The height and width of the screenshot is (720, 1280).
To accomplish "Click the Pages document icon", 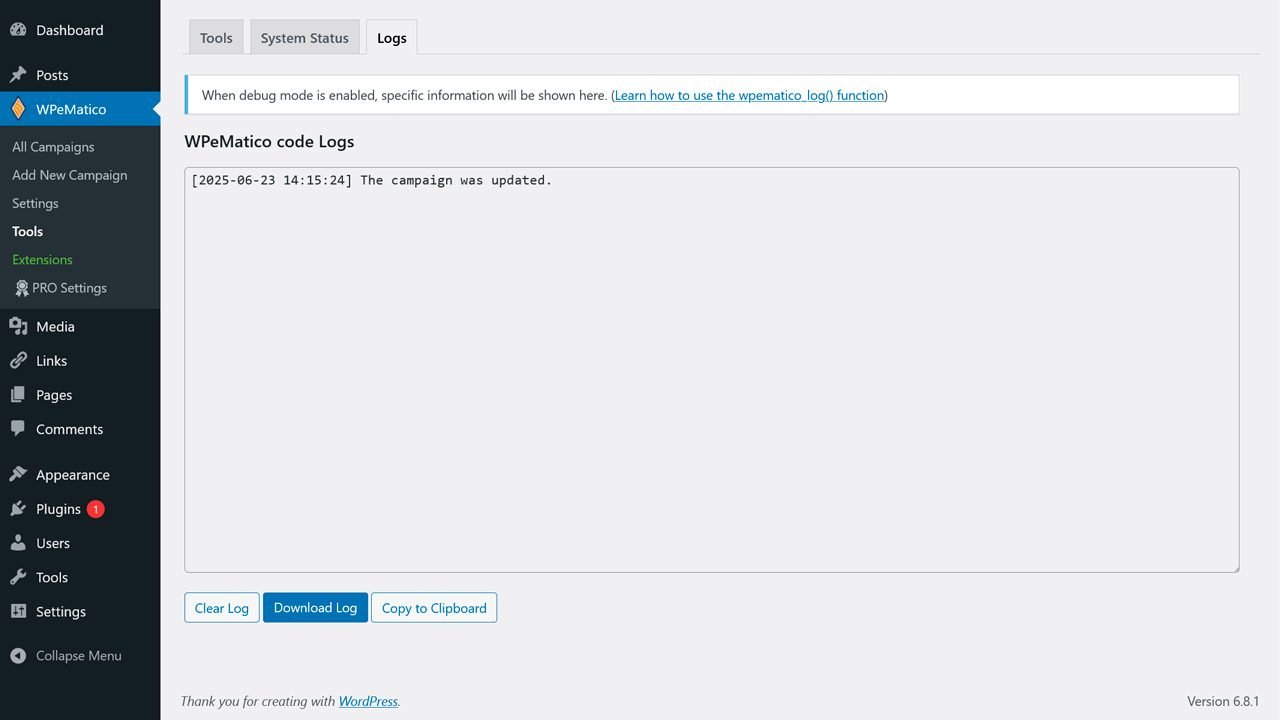I will tap(18, 395).
